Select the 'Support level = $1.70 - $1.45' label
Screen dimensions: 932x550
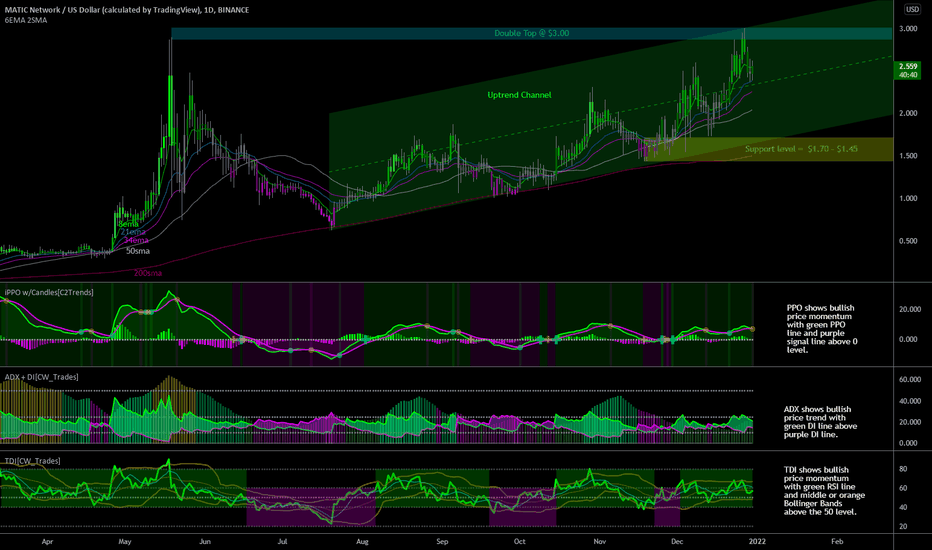click(x=801, y=149)
